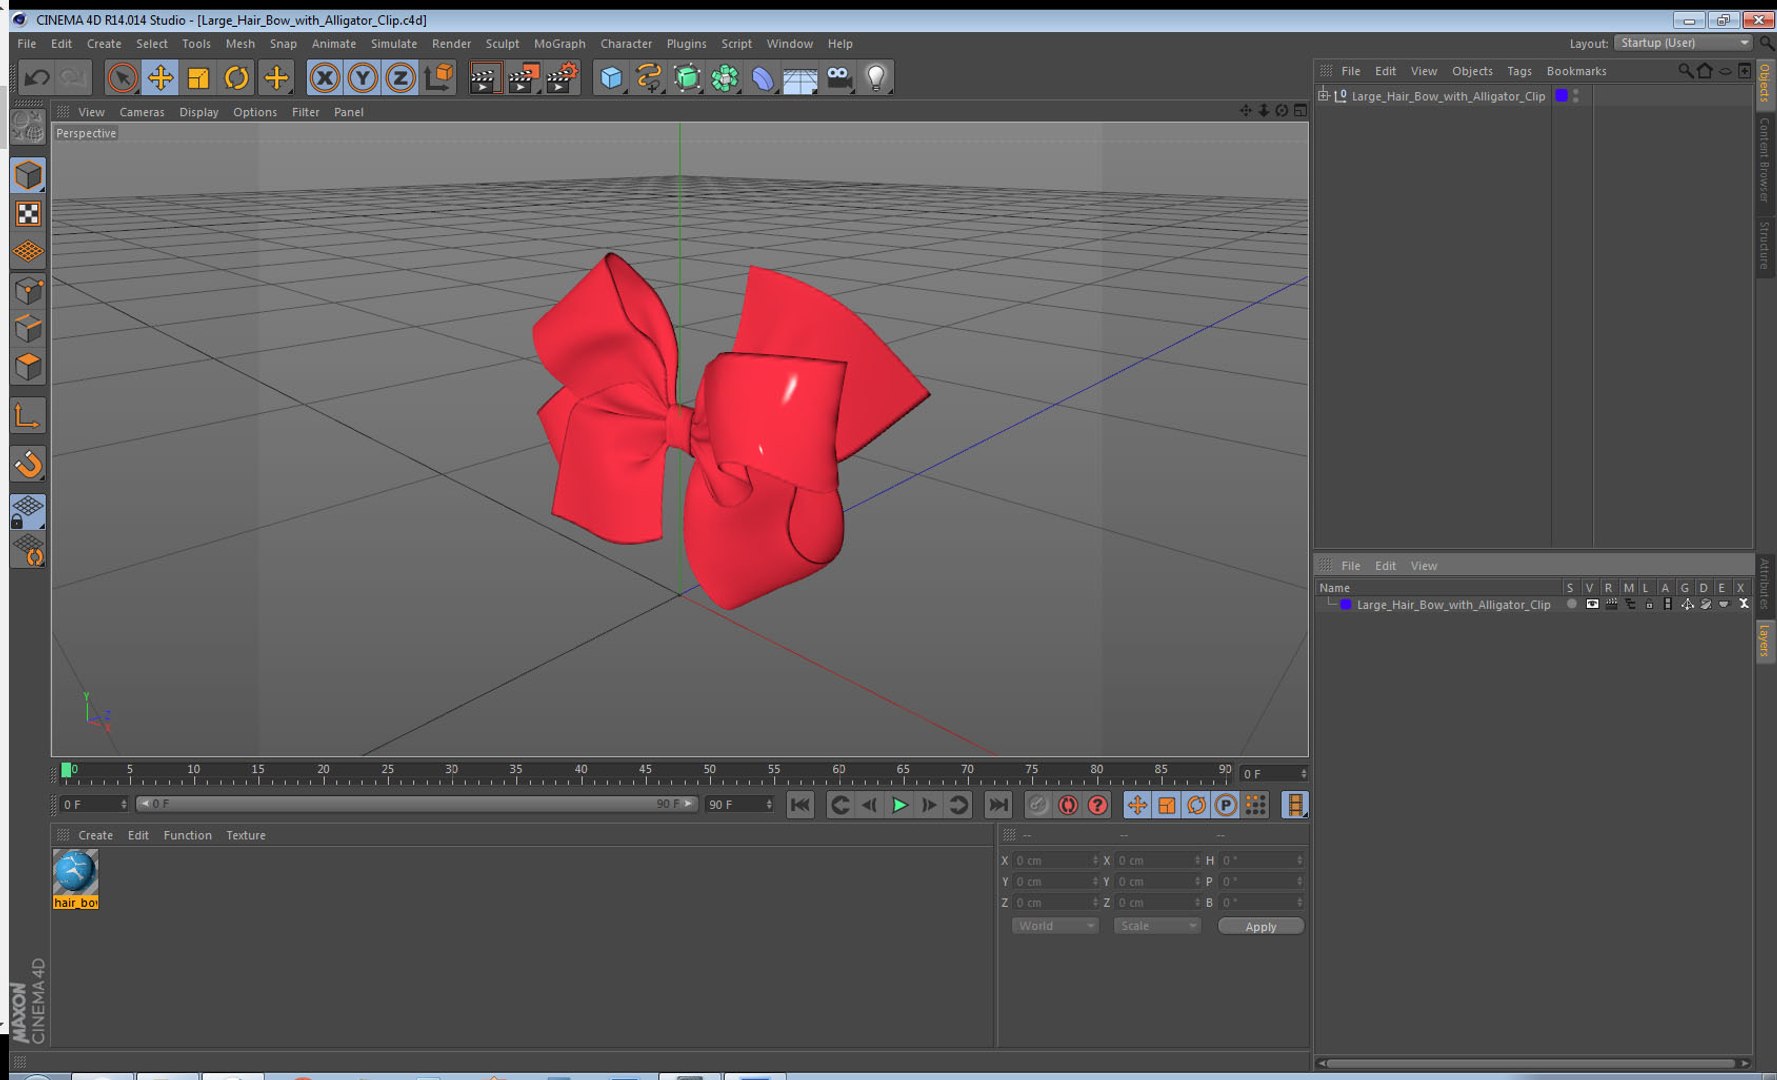Add a Cube primitive object

click(611, 77)
